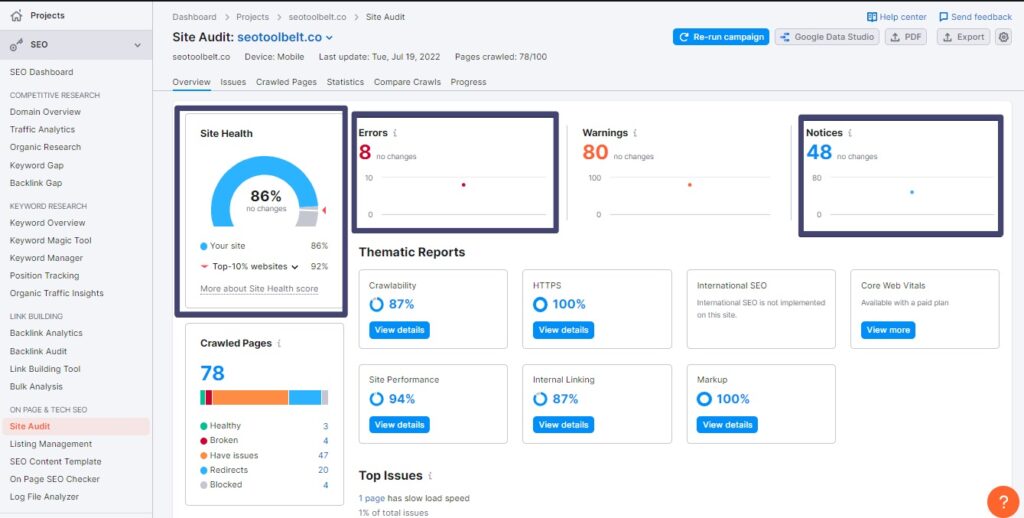This screenshot has width=1024, height=518.
Task: Open the settings gear icon
Action: (x=1002, y=37)
